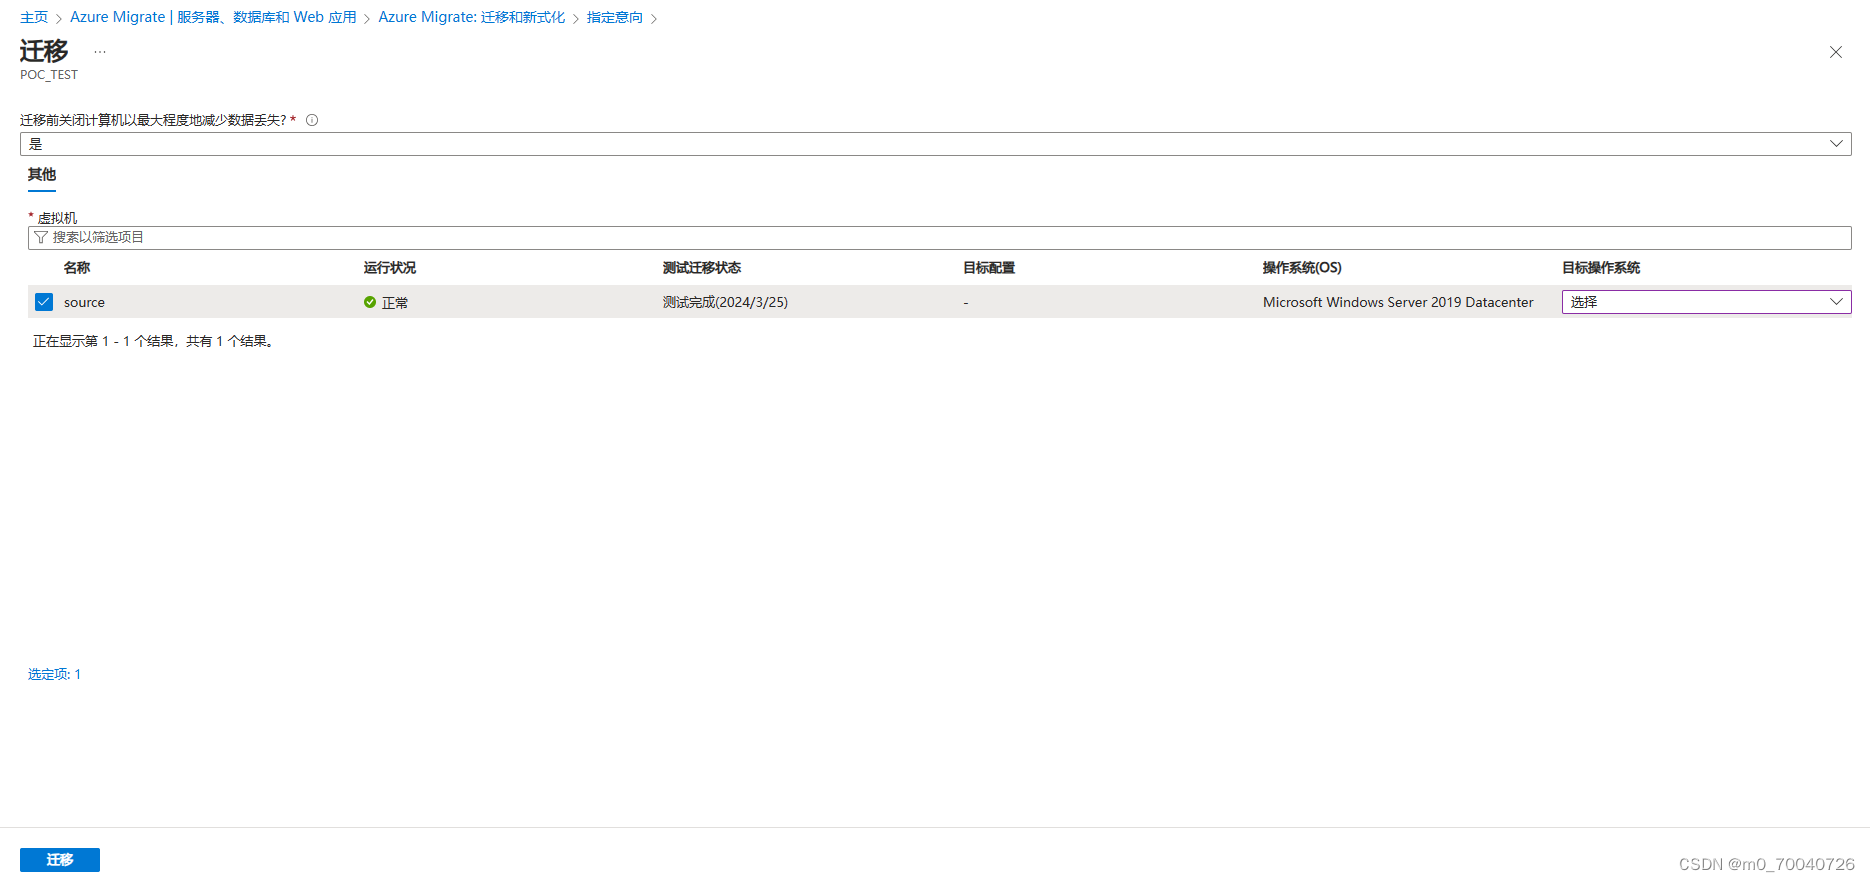
Task: Open the 指定意向 breadcrumb link
Action: tap(614, 18)
